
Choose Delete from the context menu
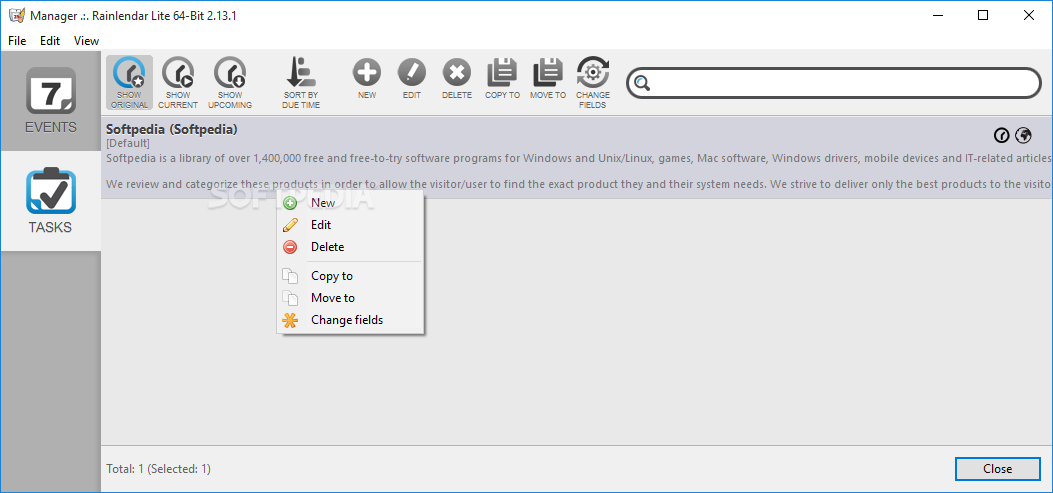pyautogui.click(x=350, y=247)
